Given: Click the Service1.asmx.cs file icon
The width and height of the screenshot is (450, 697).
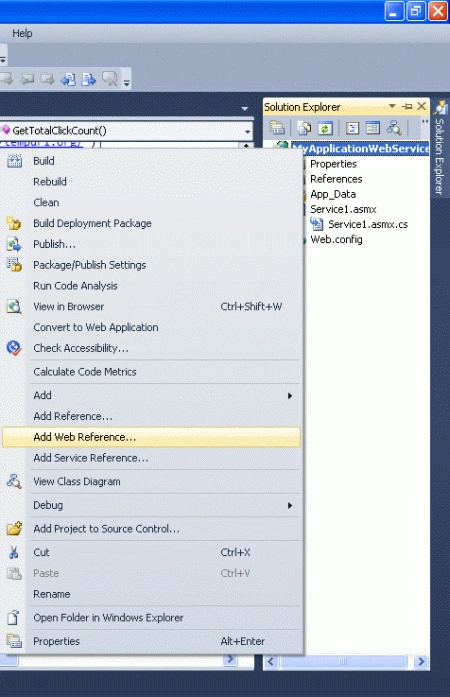Looking at the screenshot, I should point(317,224).
